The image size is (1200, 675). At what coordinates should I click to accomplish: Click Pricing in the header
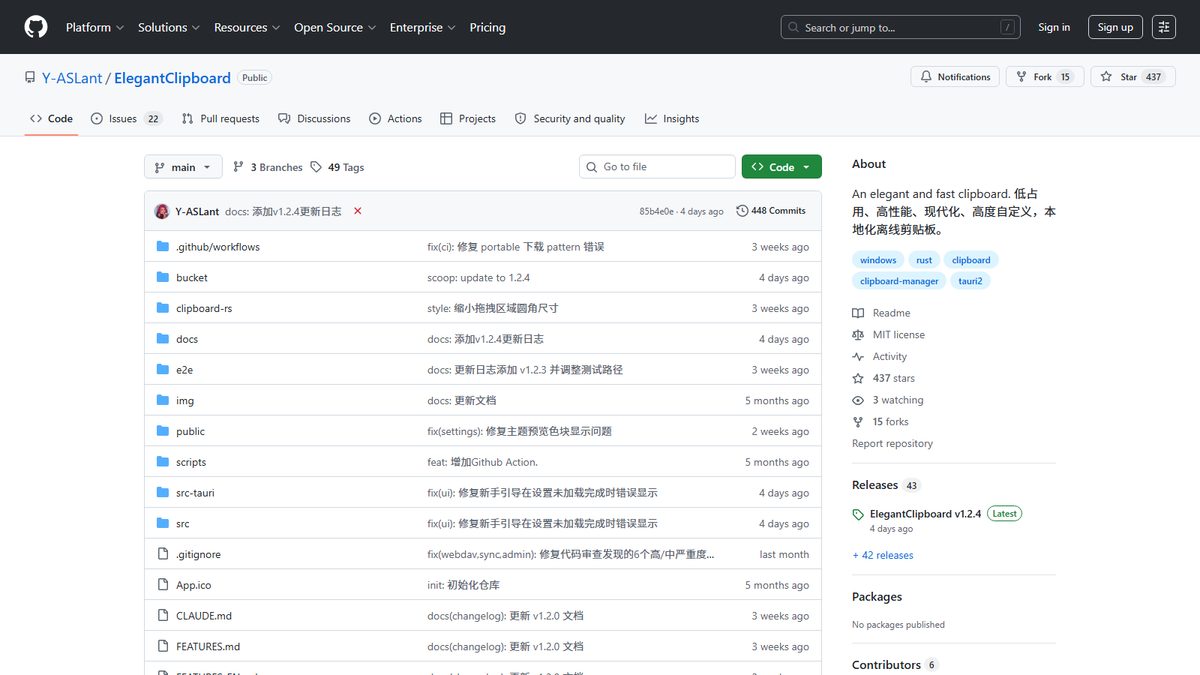[x=488, y=27]
